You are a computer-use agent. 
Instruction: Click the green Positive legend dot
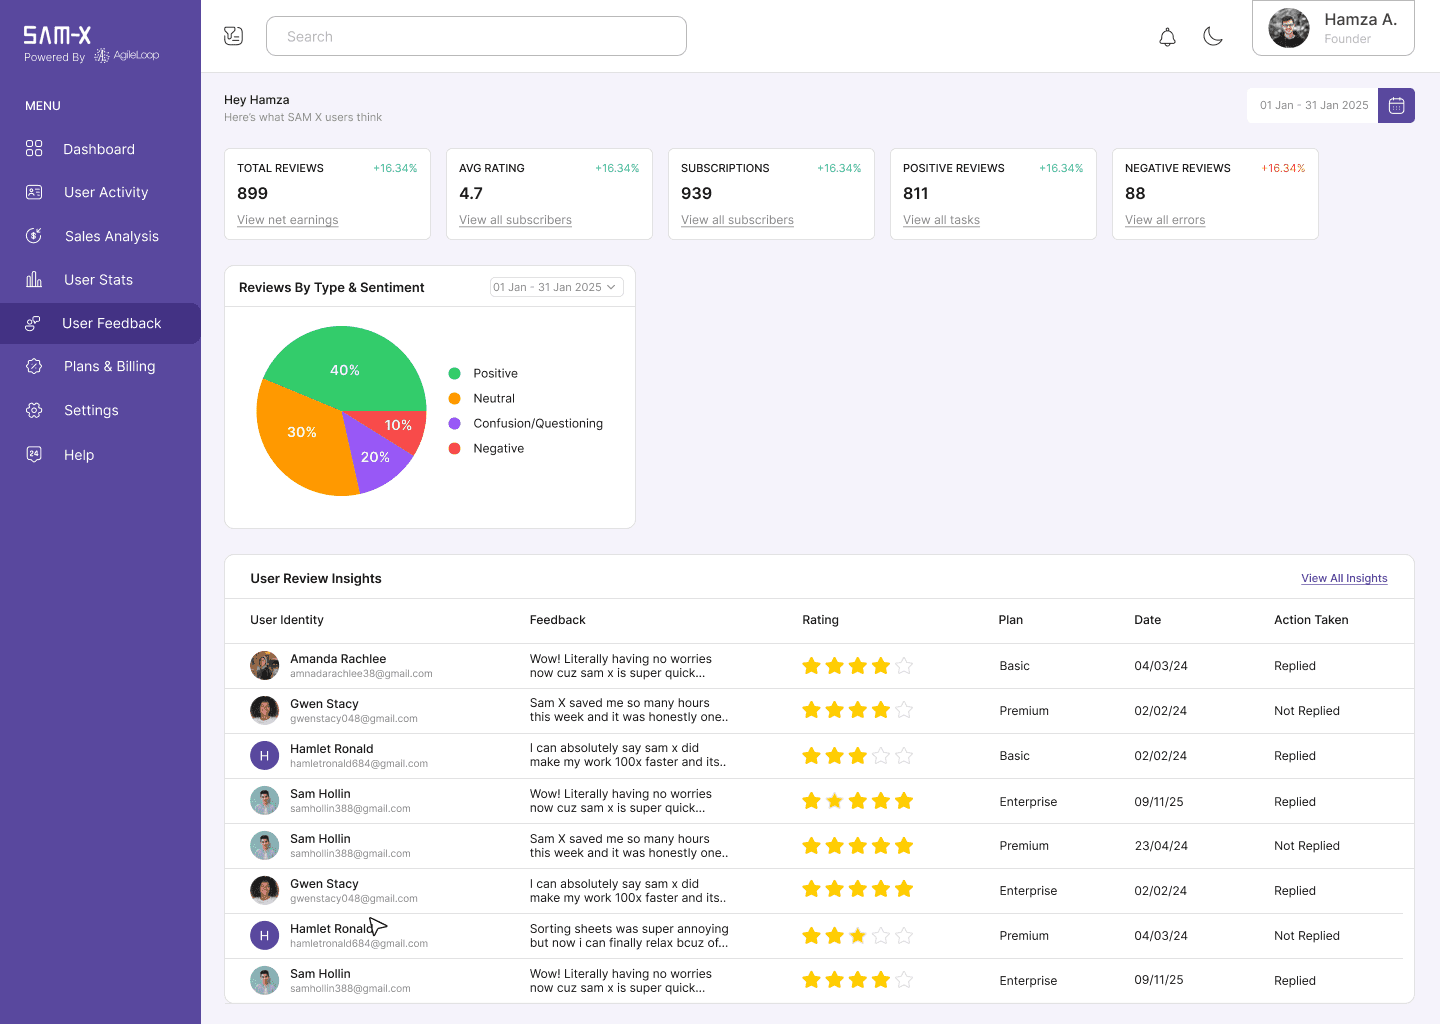point(455,373)
